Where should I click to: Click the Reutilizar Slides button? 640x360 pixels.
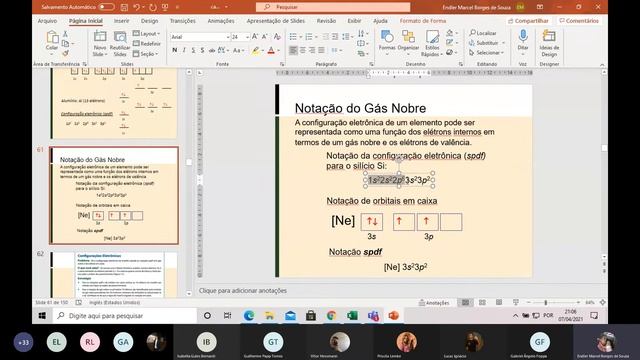tap(120, 44)
